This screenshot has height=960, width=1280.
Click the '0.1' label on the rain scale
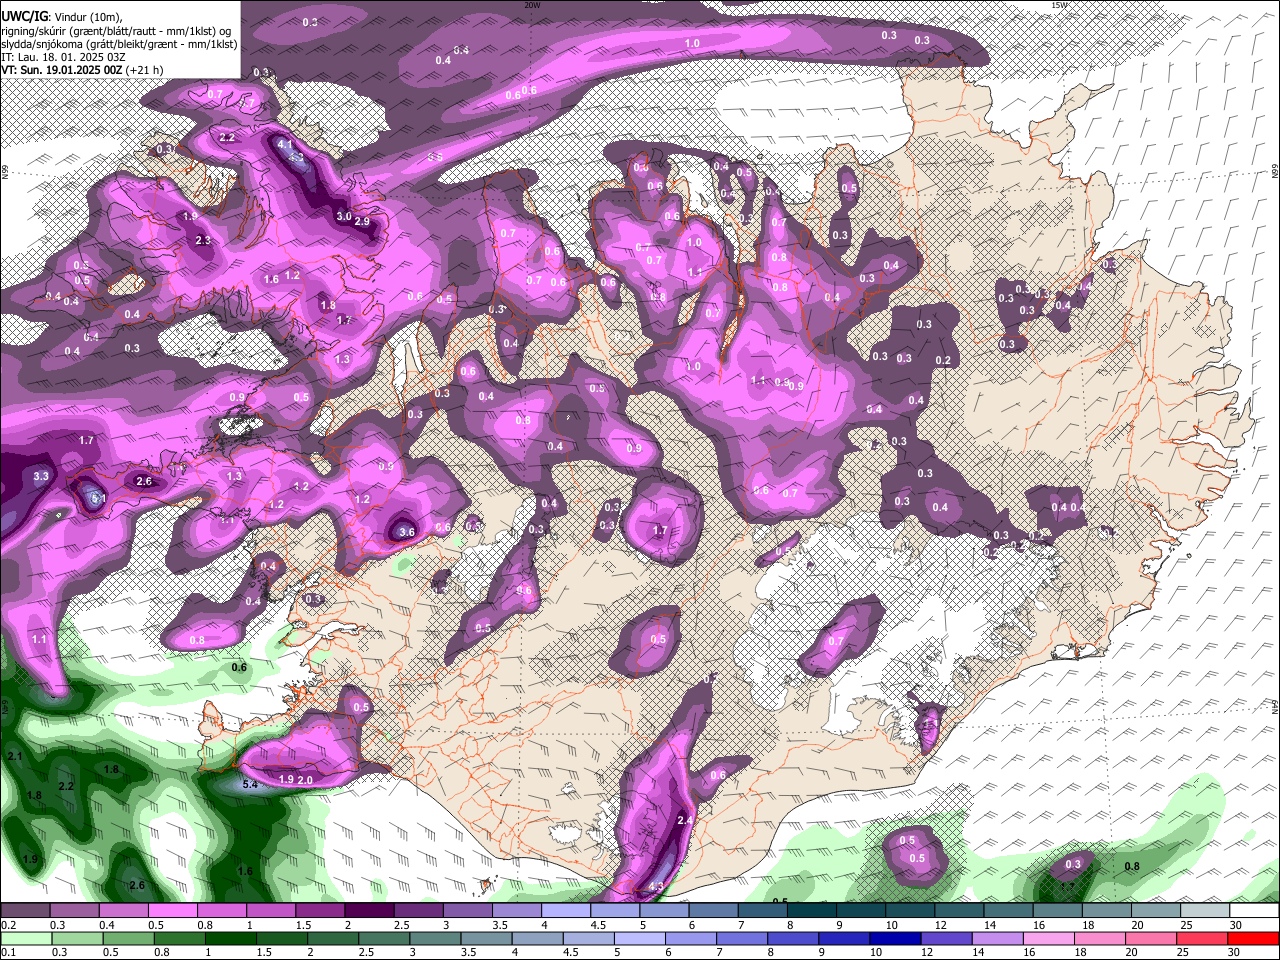(8, 952)
